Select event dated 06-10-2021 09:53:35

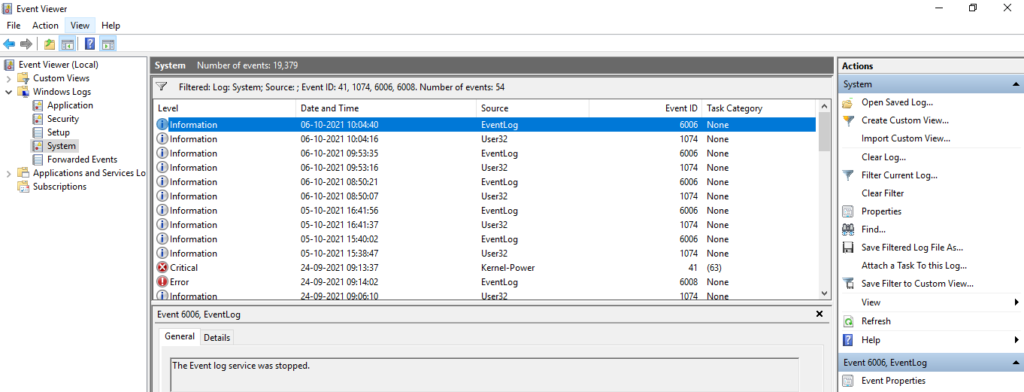pos(485,154)
